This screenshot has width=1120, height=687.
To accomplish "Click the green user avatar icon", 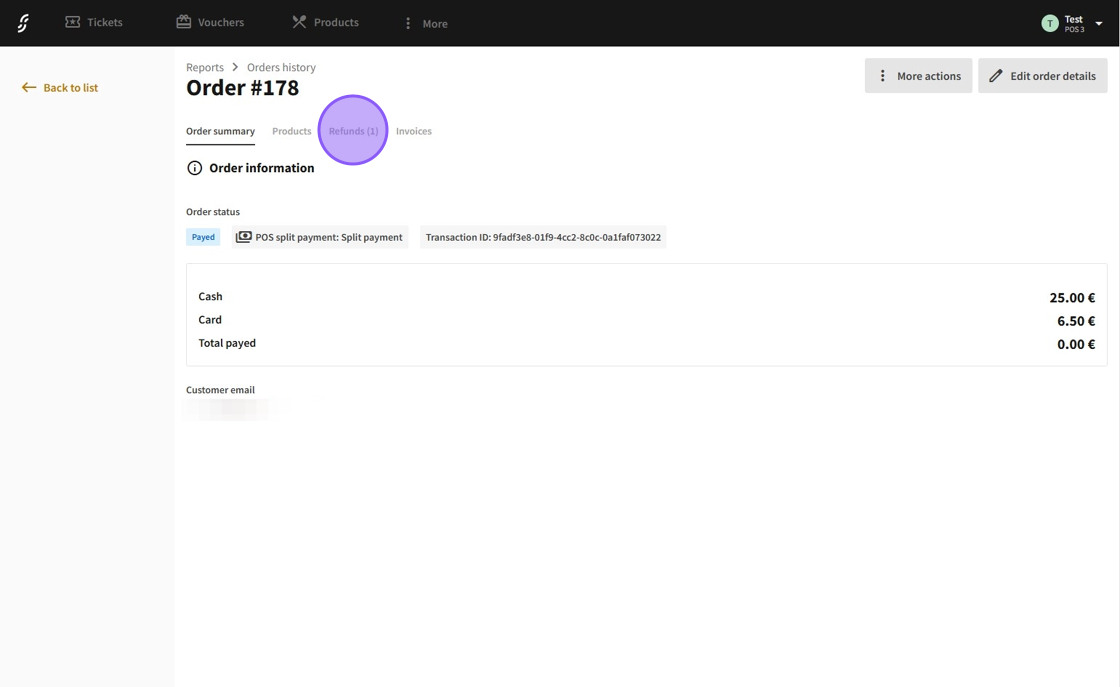I will pos(1050,23).
